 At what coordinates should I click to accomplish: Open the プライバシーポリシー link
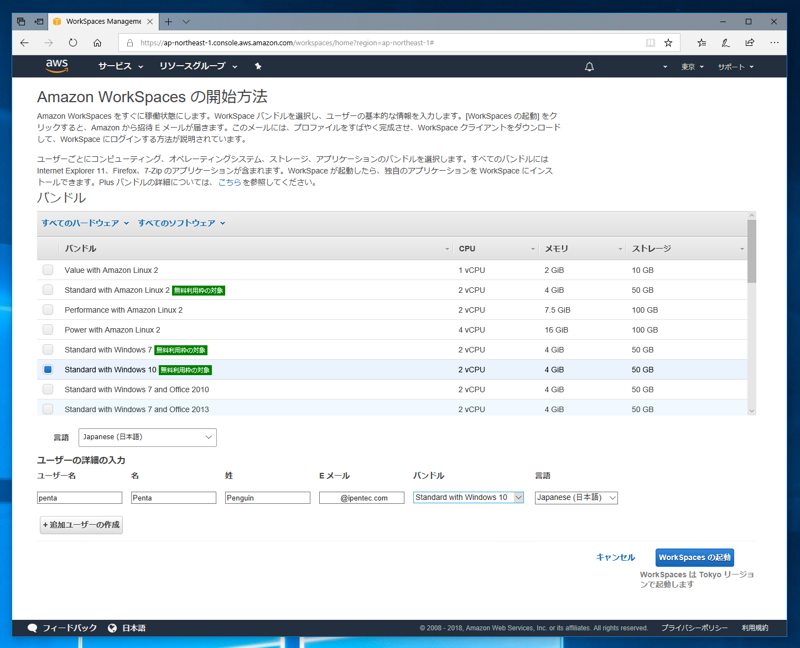(x=694, y=628)
